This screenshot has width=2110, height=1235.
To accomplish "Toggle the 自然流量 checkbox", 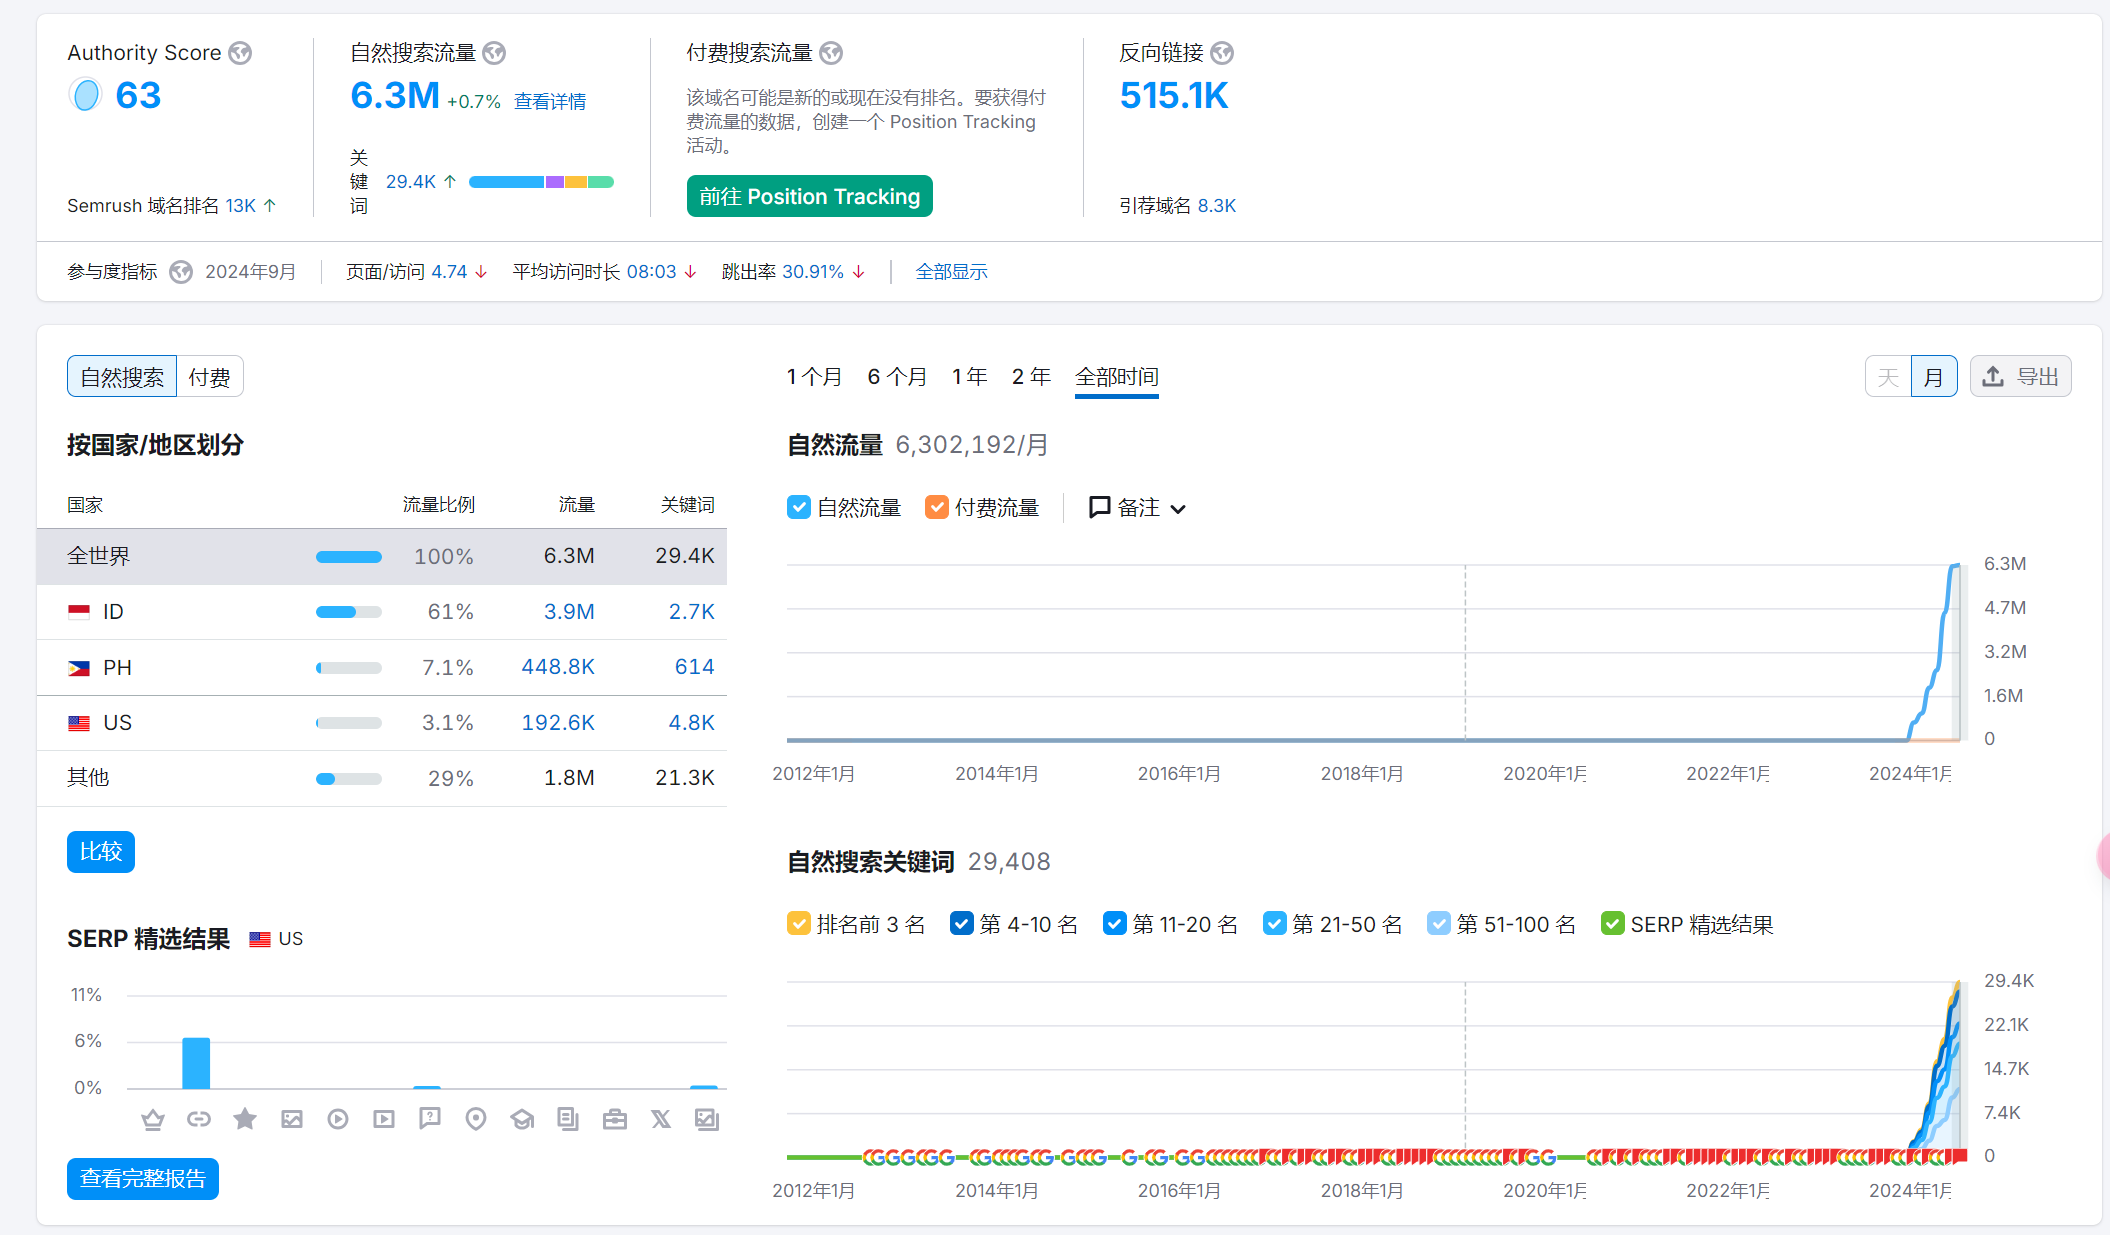I will pyautogui.click(x=799, y=507).
